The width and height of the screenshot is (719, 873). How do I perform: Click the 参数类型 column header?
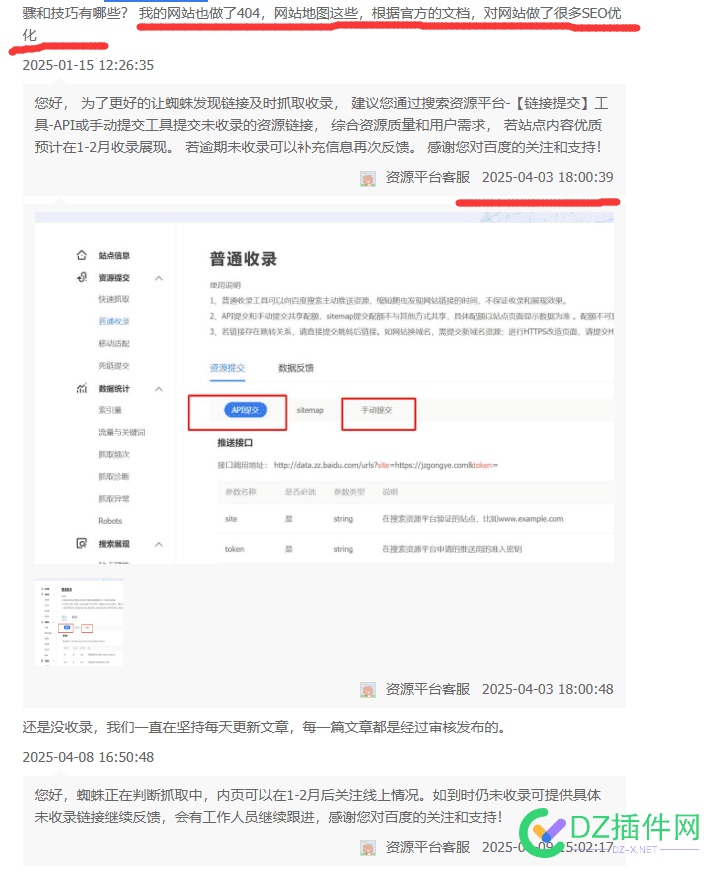(349, 492)
